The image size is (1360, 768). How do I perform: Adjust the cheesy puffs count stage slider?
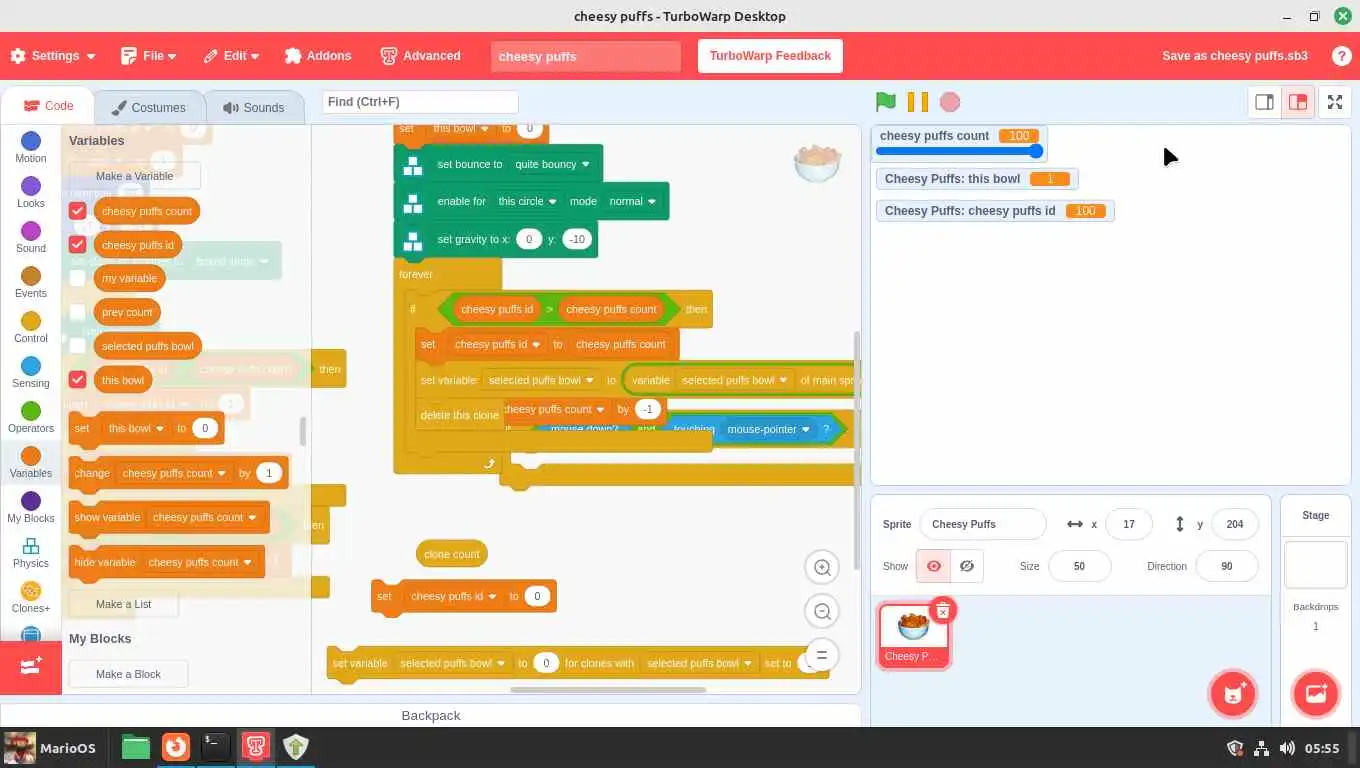[x=960, y=151]
